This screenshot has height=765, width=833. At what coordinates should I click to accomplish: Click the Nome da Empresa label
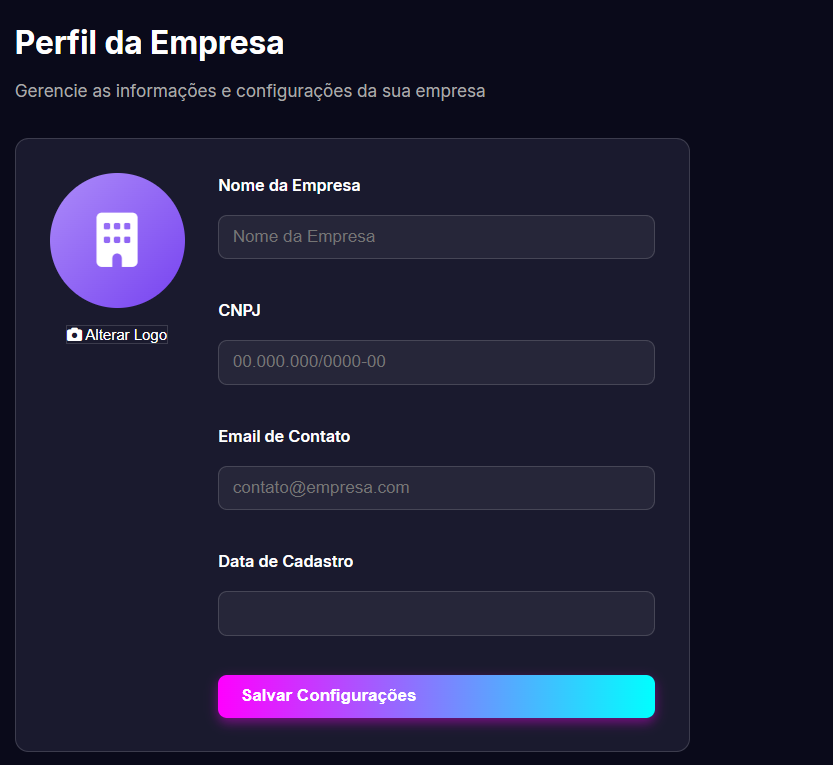289,185
